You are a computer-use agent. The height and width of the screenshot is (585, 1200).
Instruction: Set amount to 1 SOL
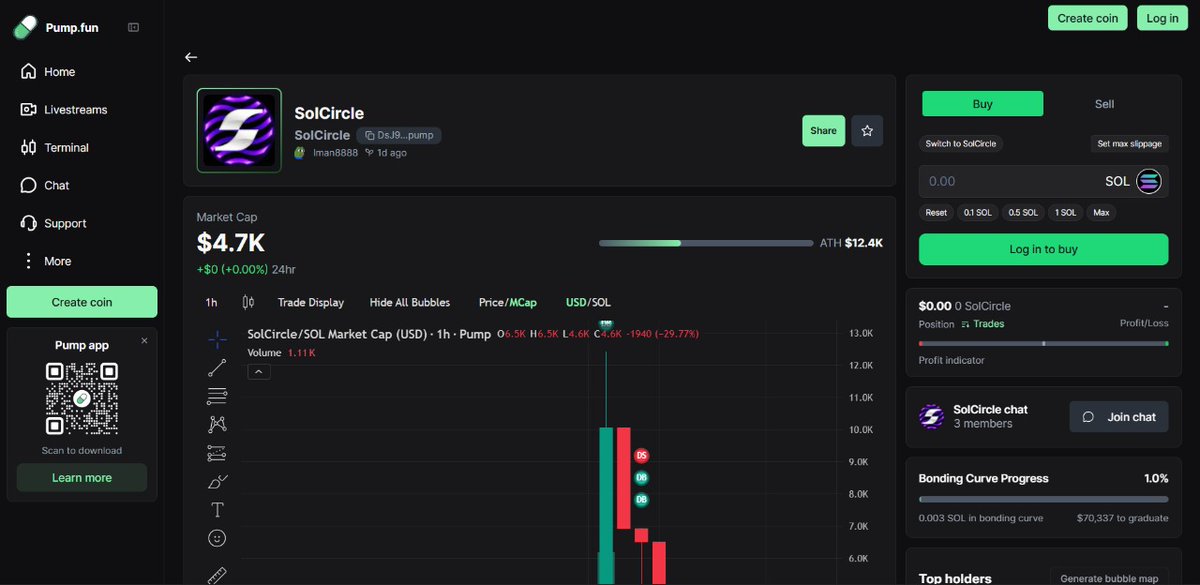1067,213
